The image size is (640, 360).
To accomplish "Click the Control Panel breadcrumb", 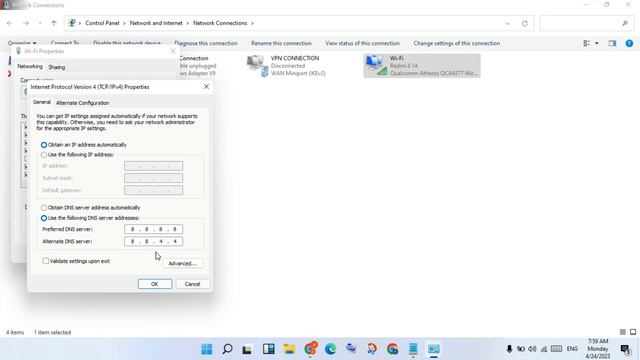I will tap(102, 23).
